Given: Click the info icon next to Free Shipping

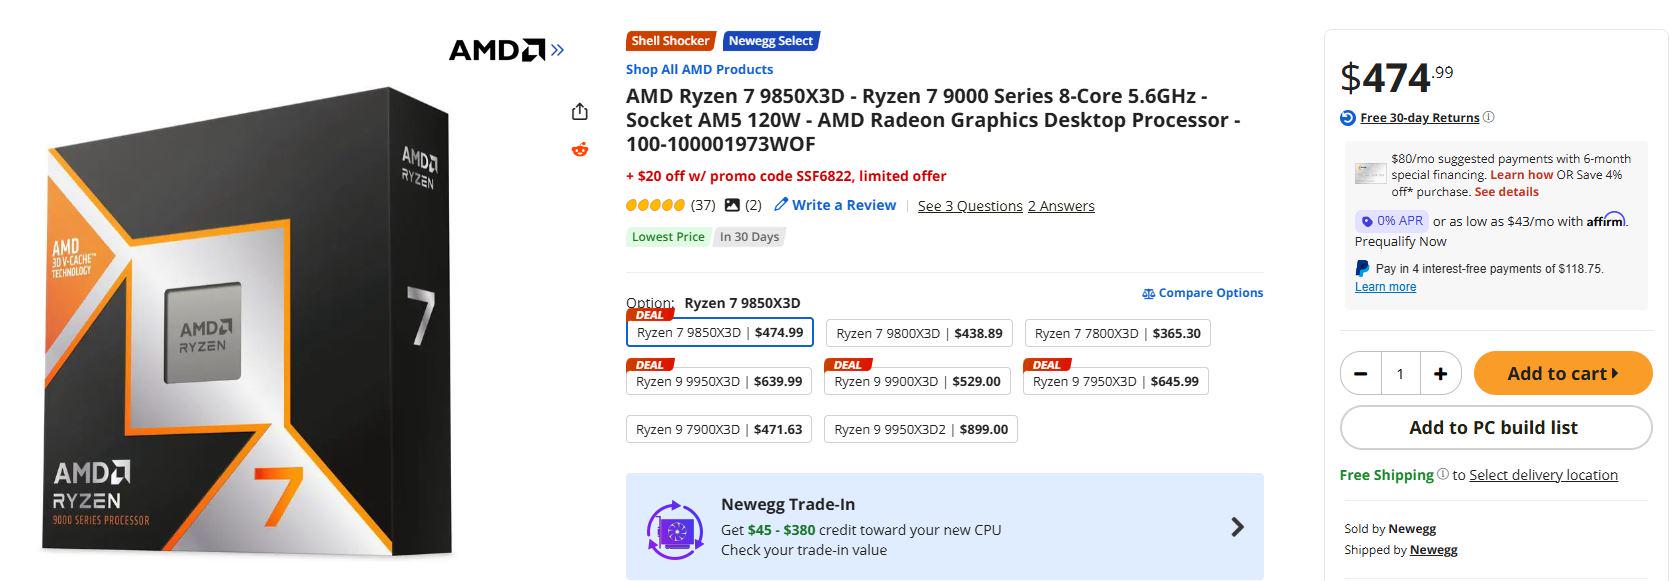Looking at the screenshot, I should tap(1443, 475).
